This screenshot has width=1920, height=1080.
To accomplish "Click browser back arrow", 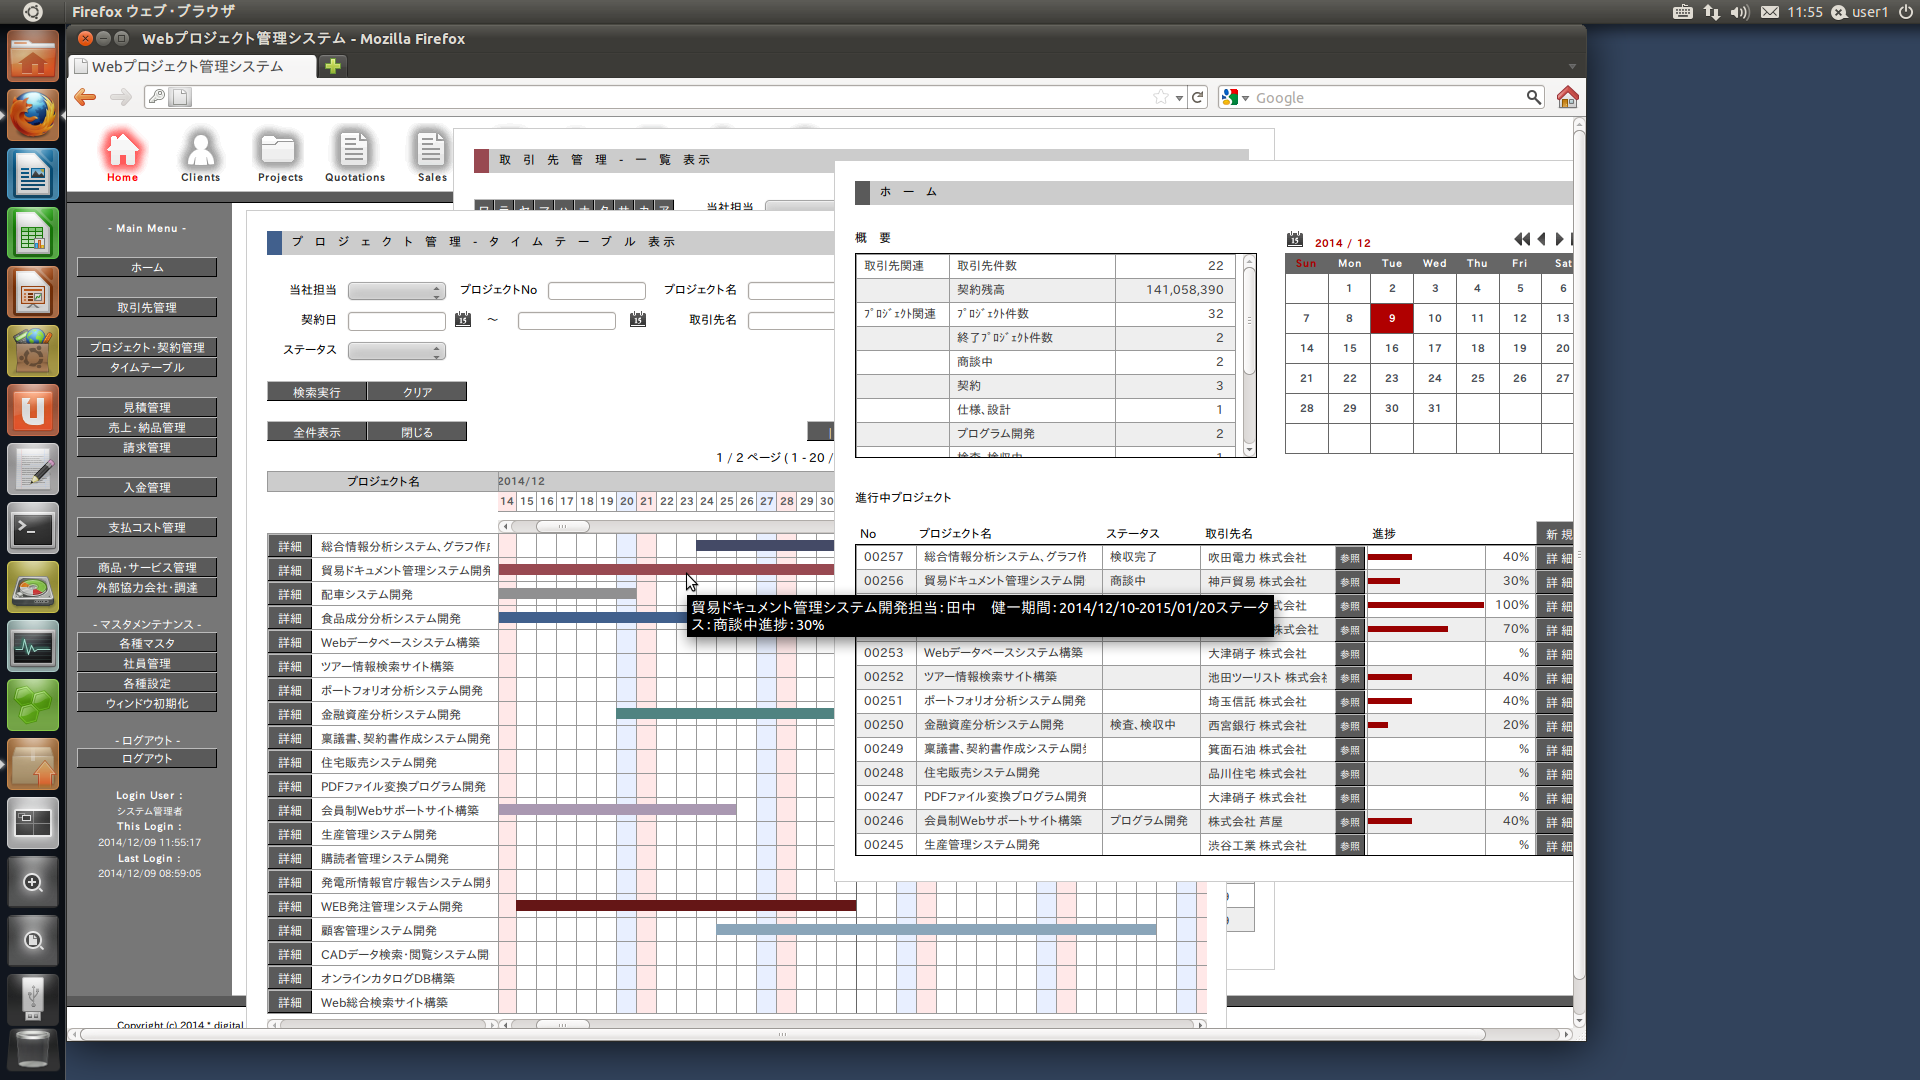I will (85, 97).
